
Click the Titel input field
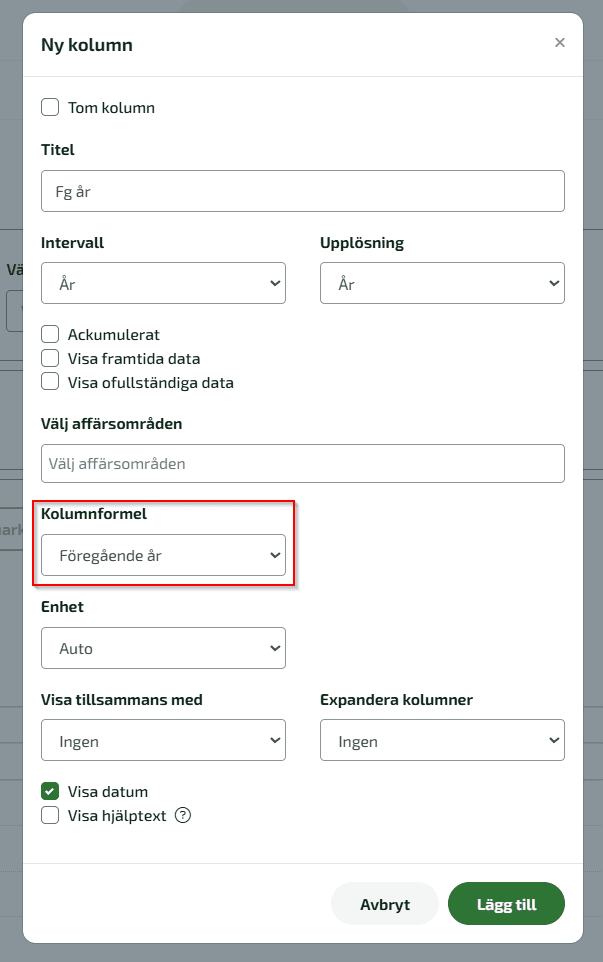pos(303,191)
